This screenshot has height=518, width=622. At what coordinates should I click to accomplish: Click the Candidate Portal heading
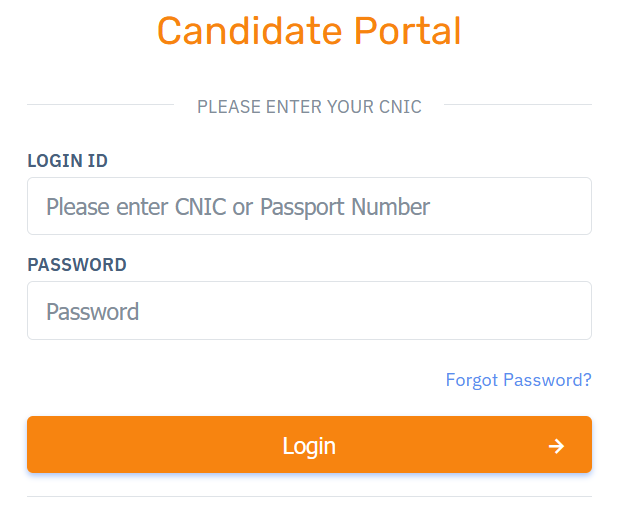pos(309,31)
